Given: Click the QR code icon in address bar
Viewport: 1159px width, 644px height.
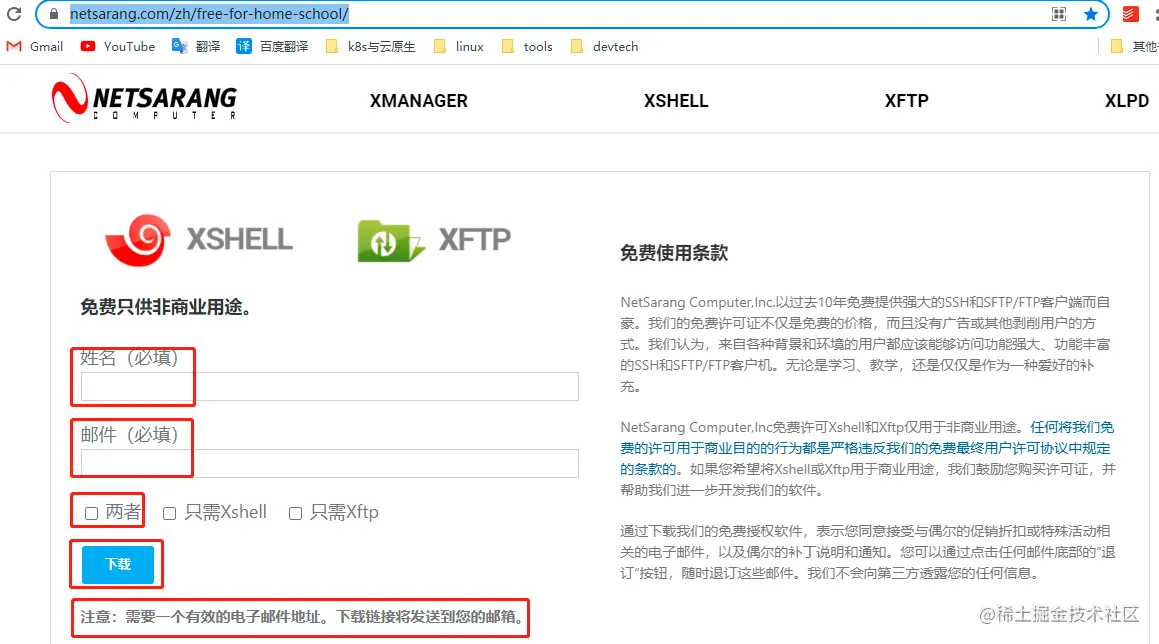Looking at the screenshot, I should (1058, 14).
